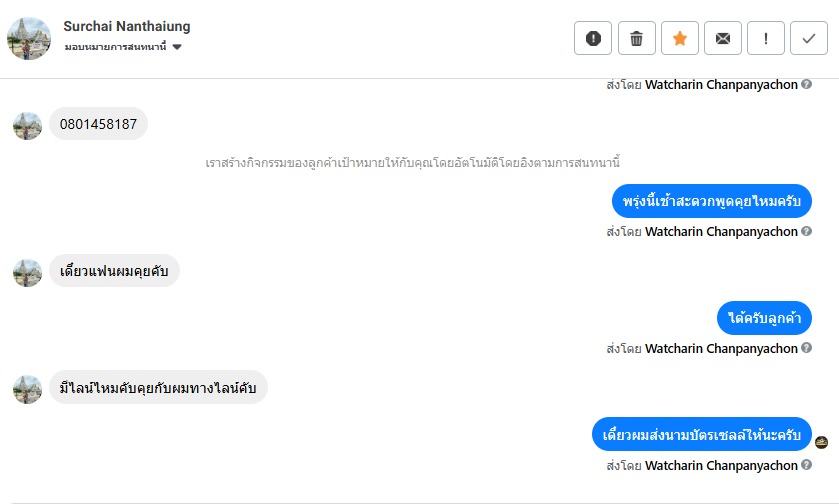839x504 pixels.
Task: Click customer avatar beside the phone number
Action: point(27,126)
